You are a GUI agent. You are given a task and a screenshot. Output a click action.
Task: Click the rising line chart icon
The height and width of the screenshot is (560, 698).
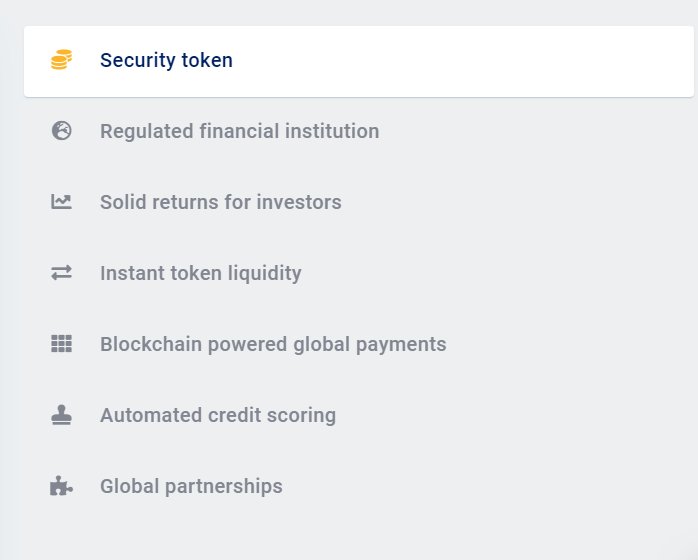click(x=62, y=202)
